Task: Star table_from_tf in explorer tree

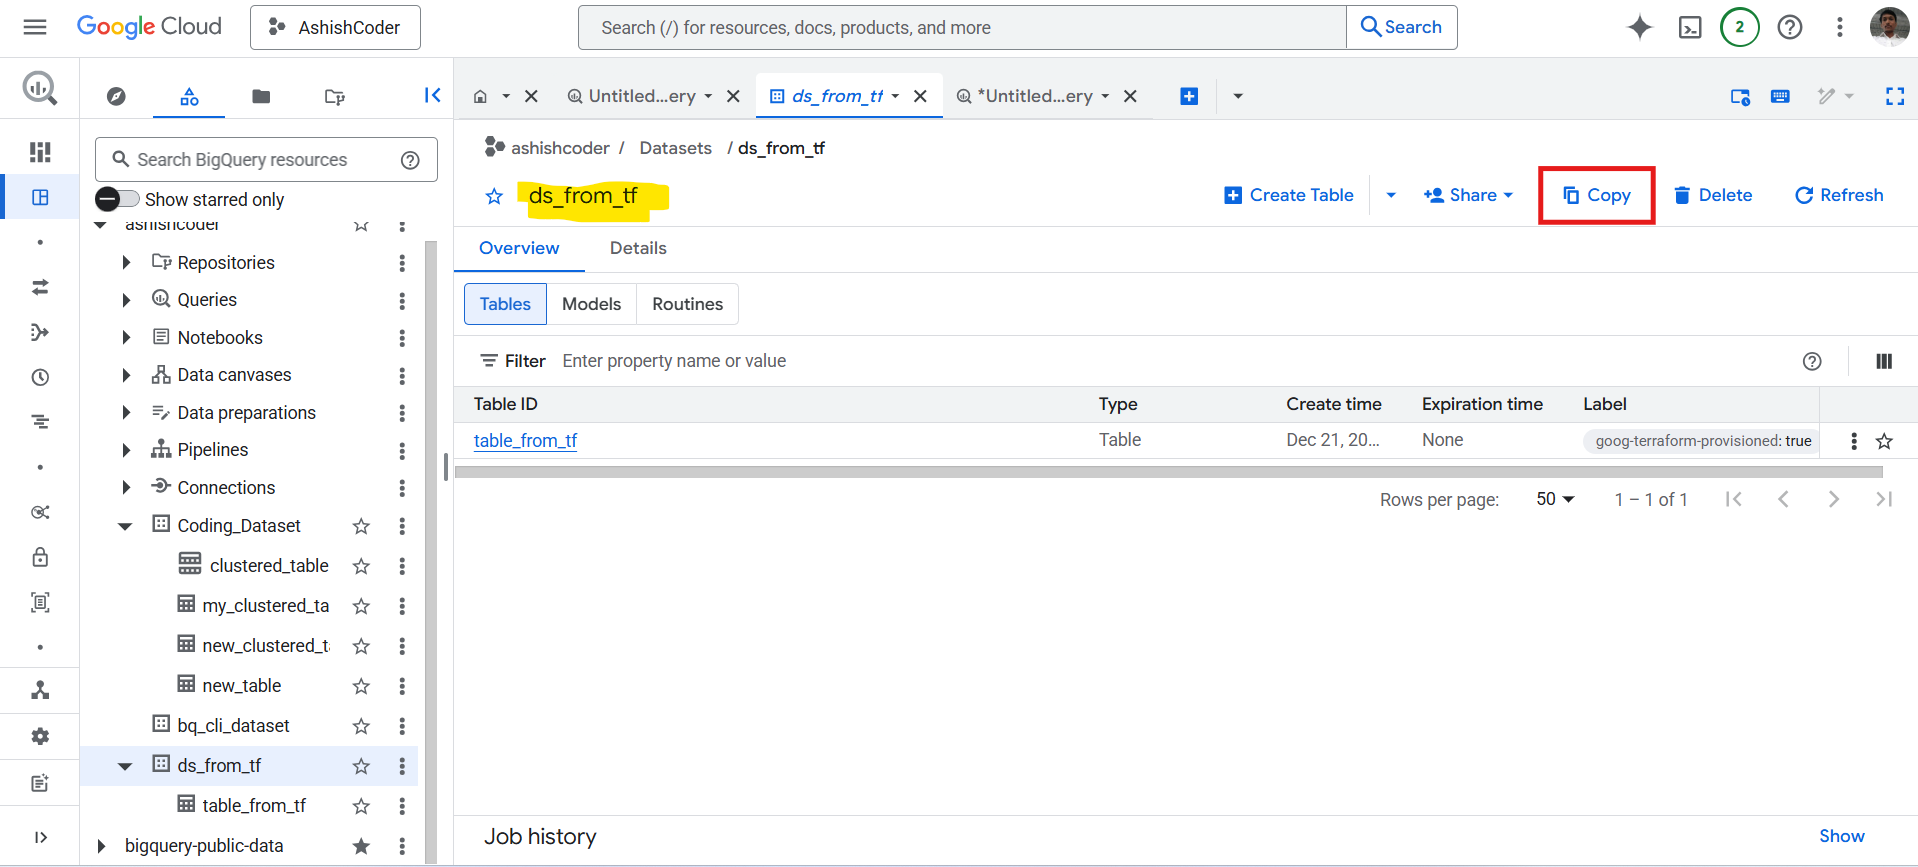Action: tap(361, 806)
